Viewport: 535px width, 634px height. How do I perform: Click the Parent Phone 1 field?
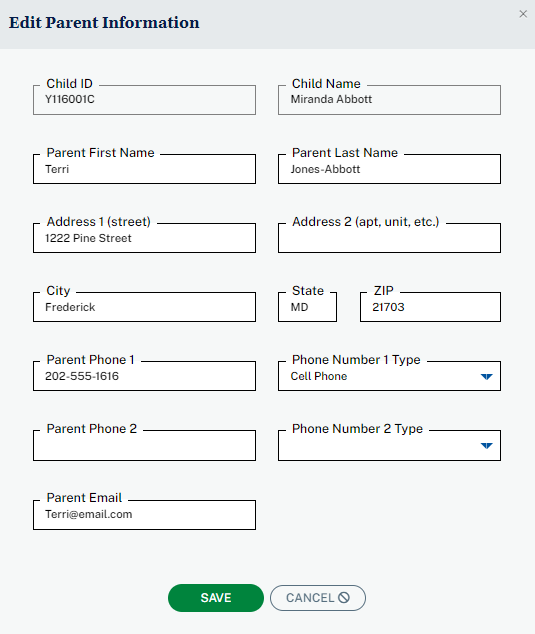pos(144,376)
